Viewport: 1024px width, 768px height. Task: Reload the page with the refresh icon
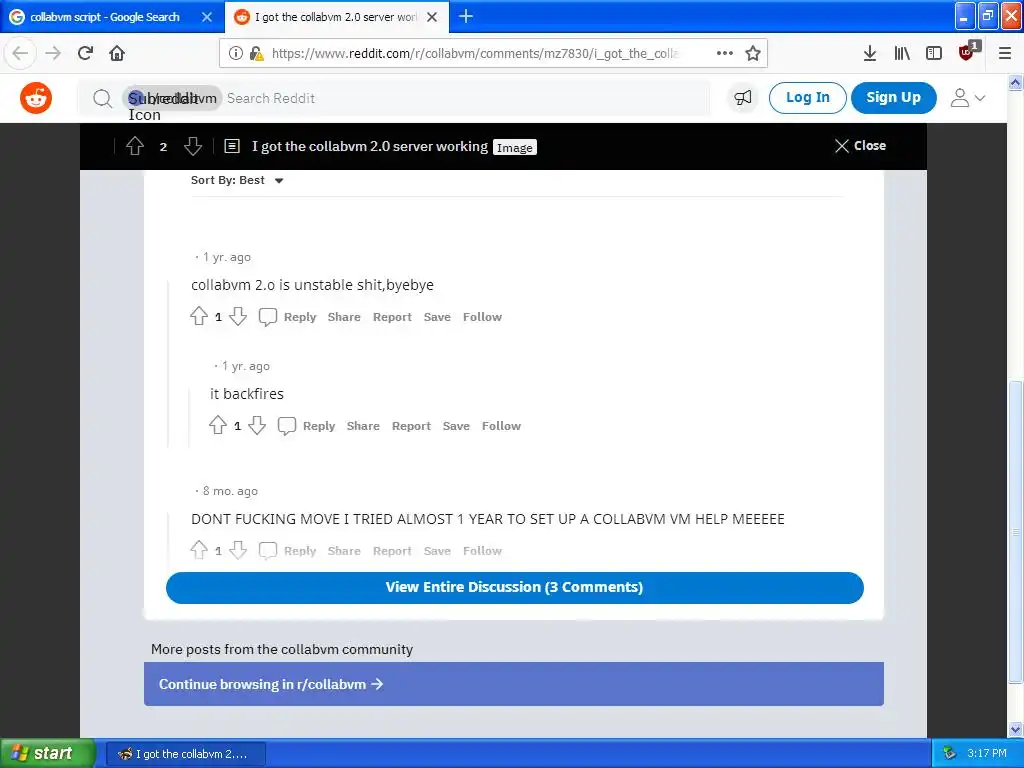[x=85, y=54]
